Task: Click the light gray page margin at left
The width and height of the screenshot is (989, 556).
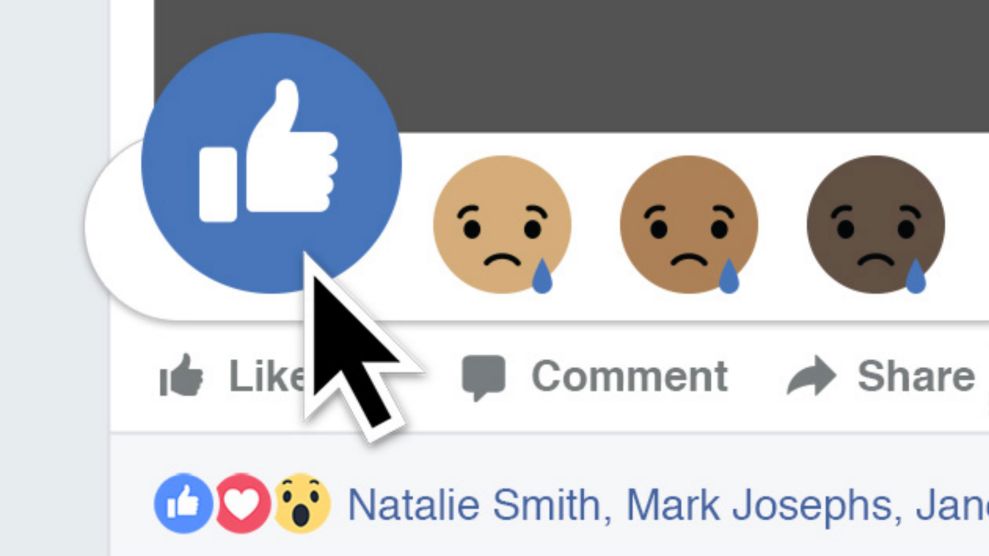Action: 55,278
